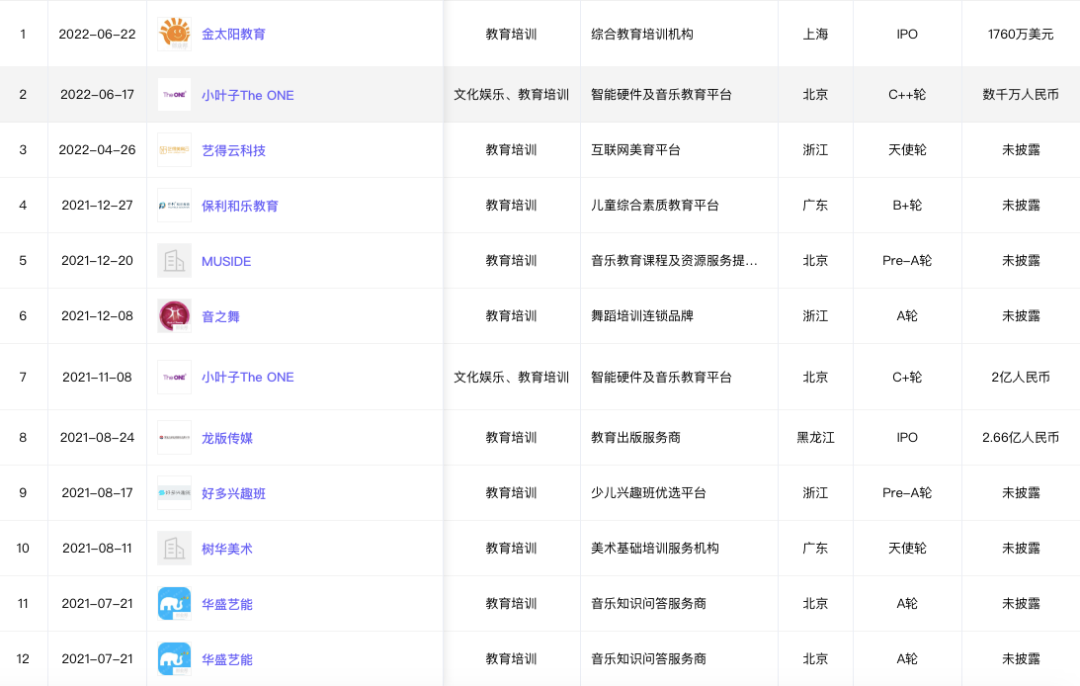
Task: Open the MUSIDE company link
Action: coord(226,262)
